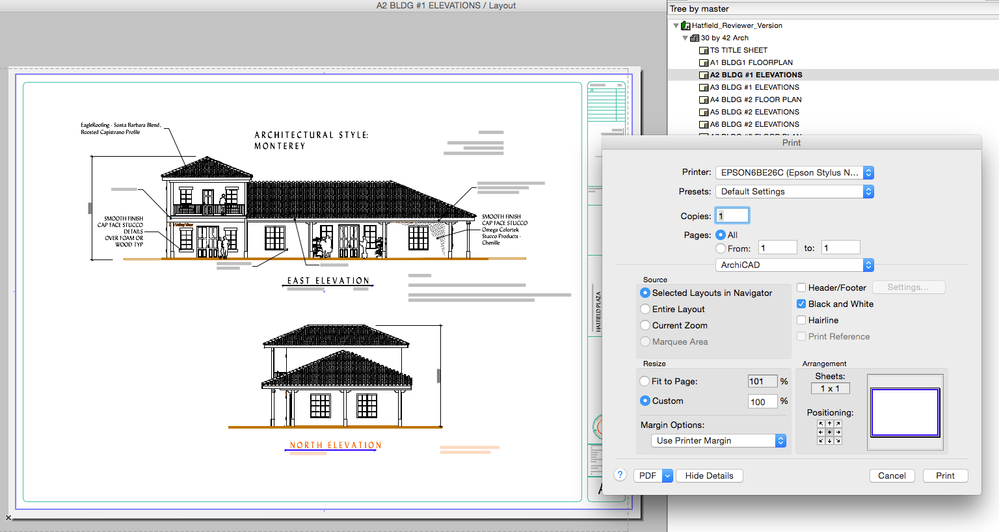This screenshot has width=999, height=532.
Task: Open the Presets dropdown showing Default Settings
Action: coord(795,191)
